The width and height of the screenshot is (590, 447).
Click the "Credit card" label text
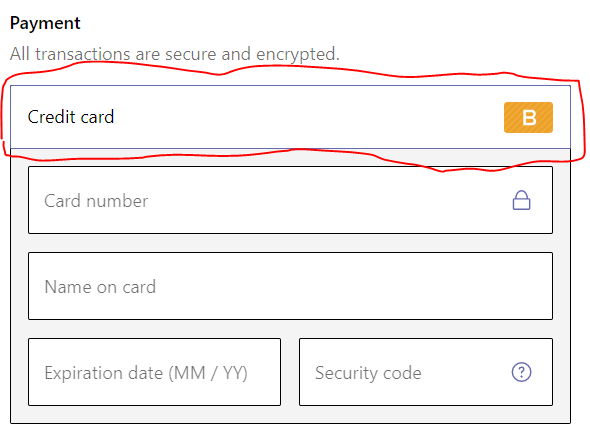(x=71, y=117)
